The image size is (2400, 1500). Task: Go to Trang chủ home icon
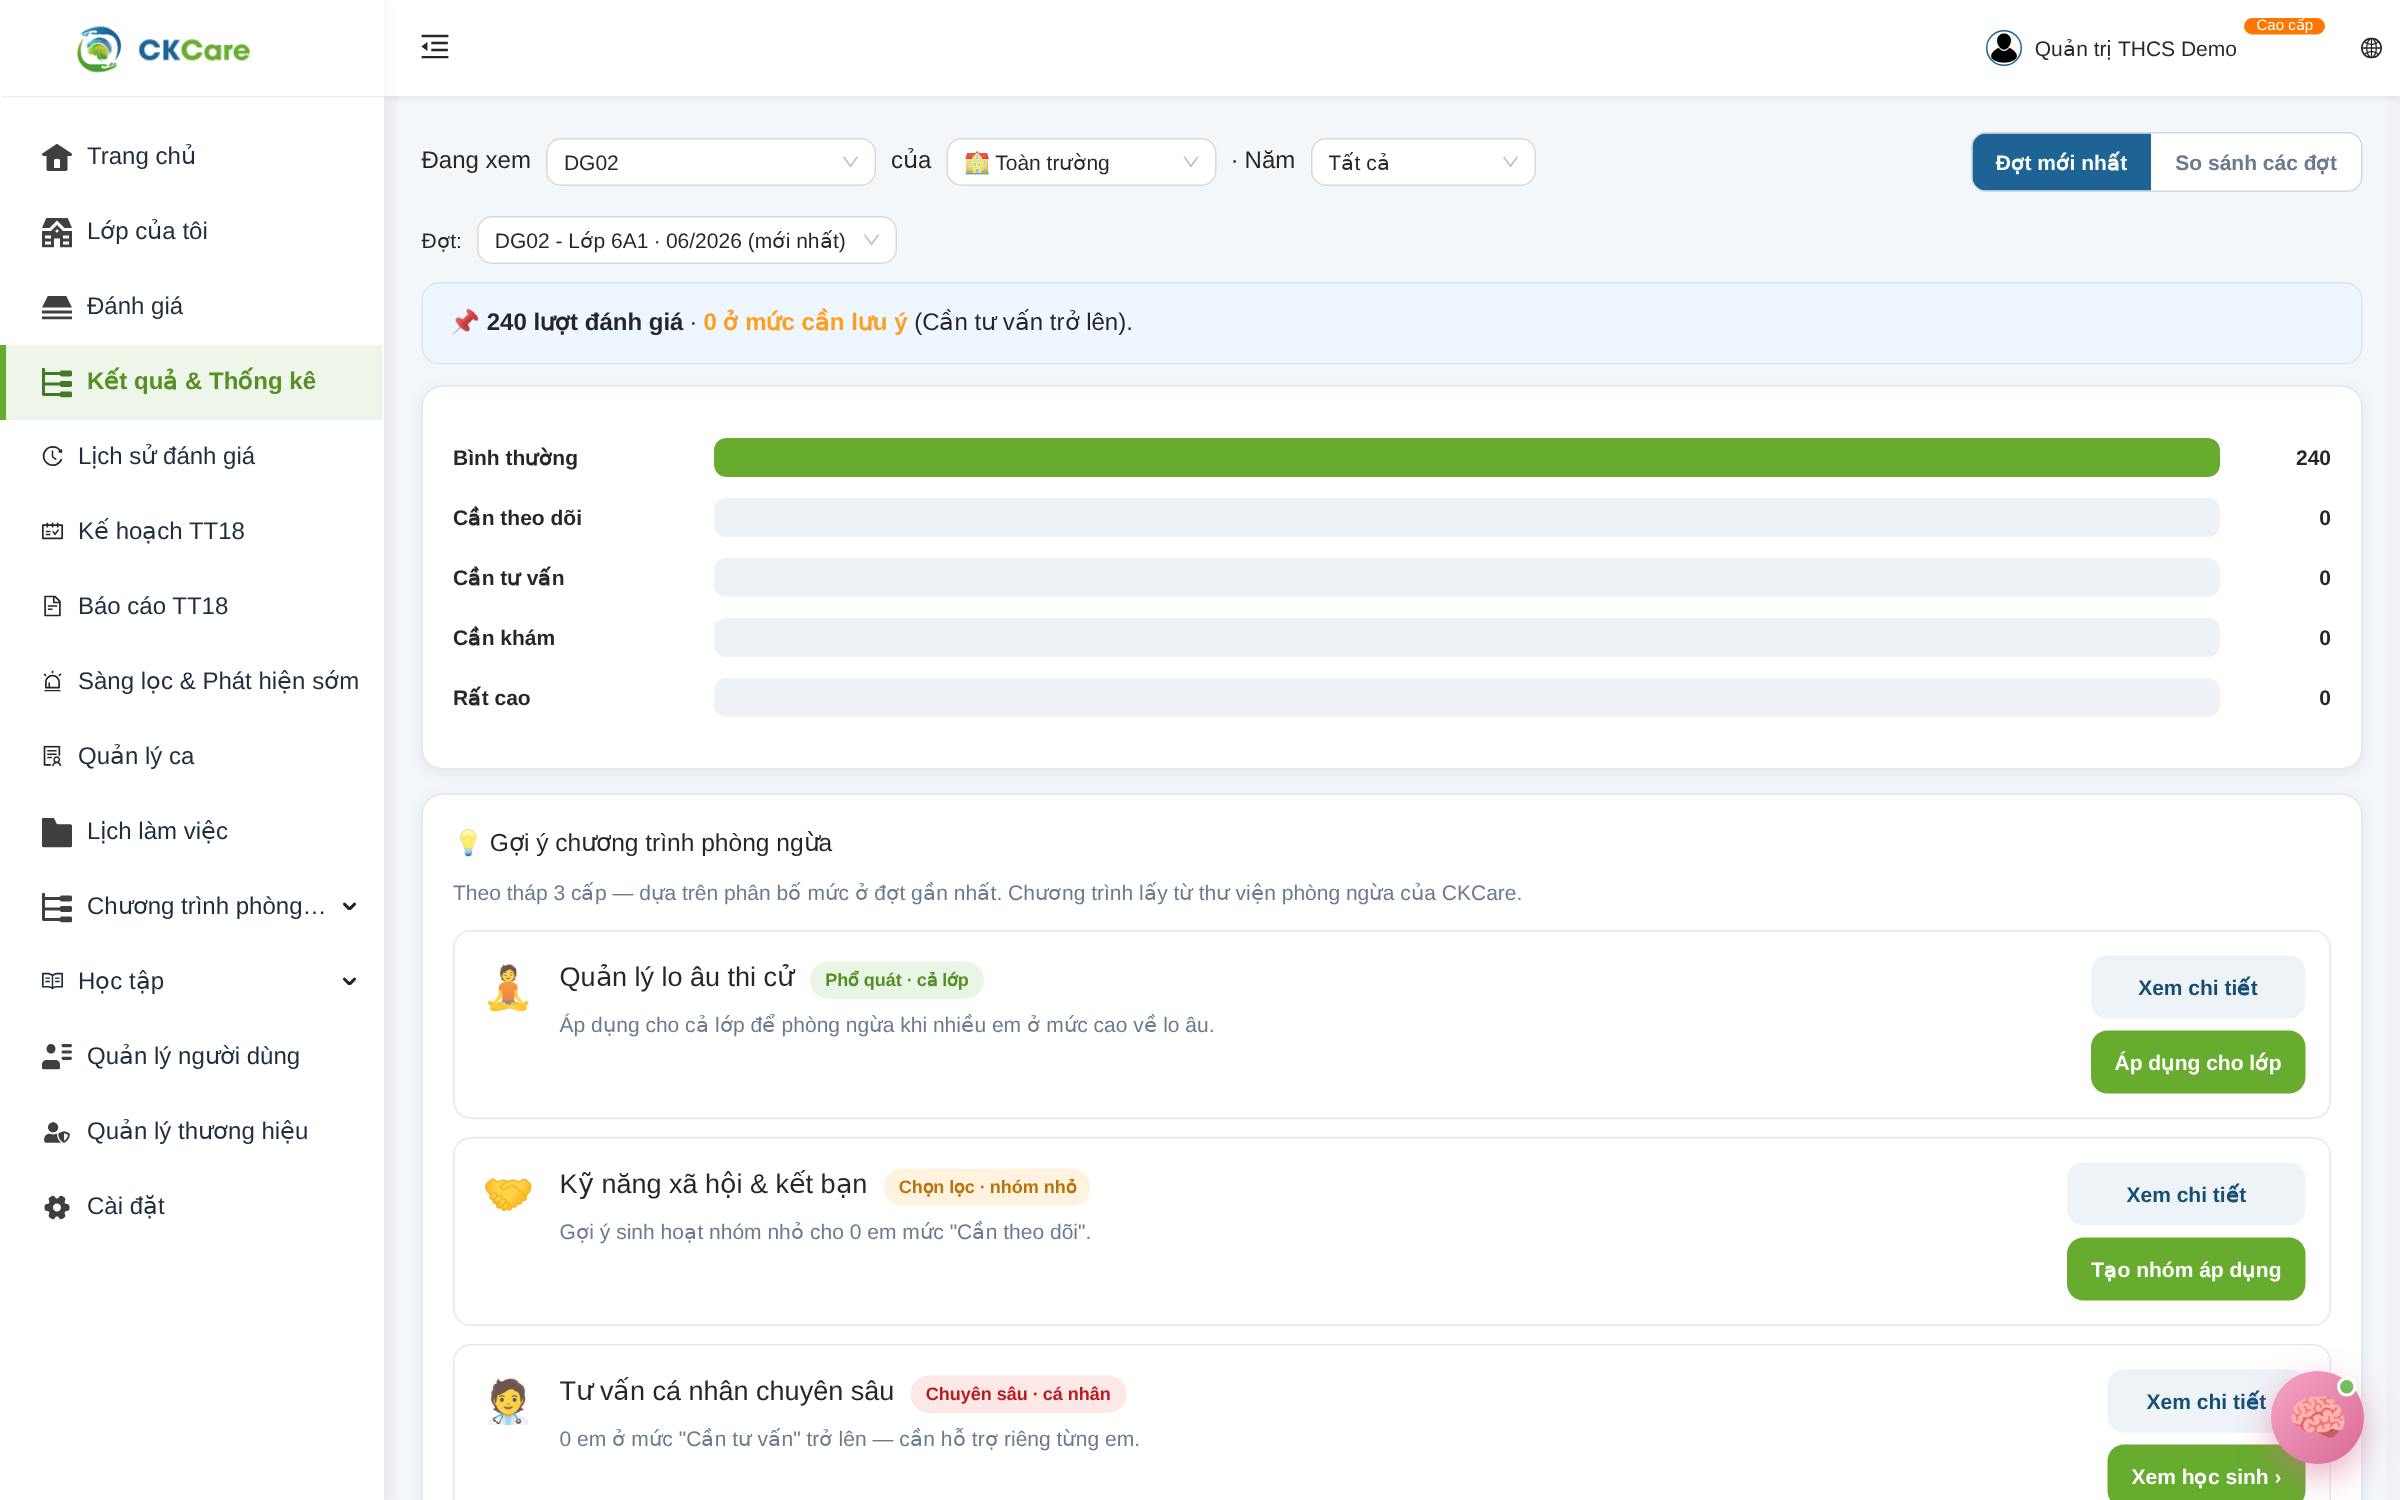pos(57,157)
